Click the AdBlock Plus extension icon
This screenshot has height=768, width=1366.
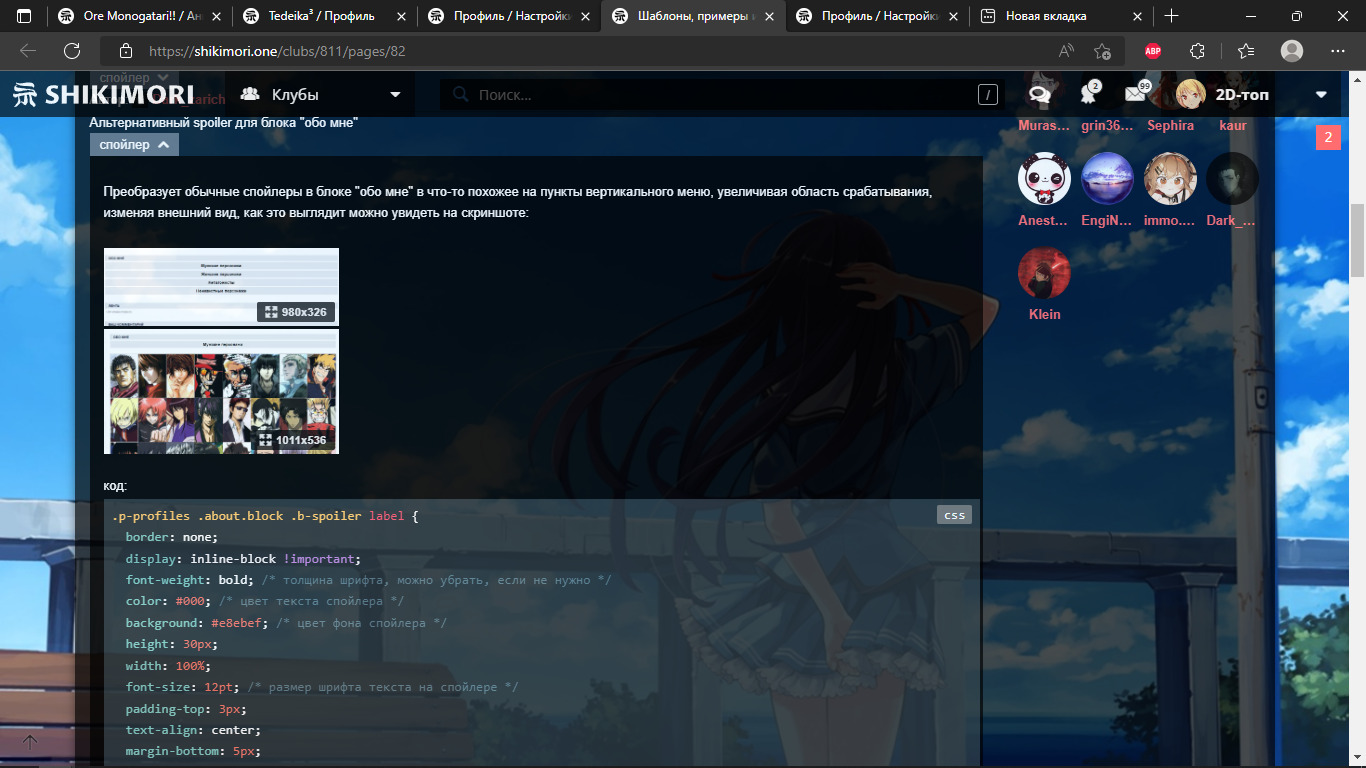coord(1153,51)
